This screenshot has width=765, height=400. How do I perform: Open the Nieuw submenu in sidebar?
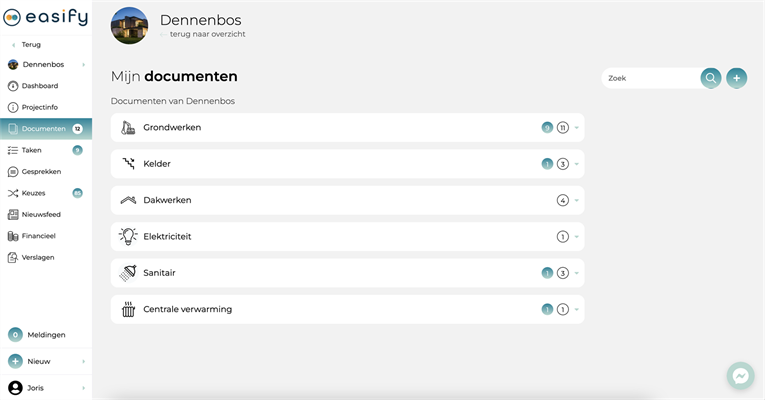pos(45,361)
